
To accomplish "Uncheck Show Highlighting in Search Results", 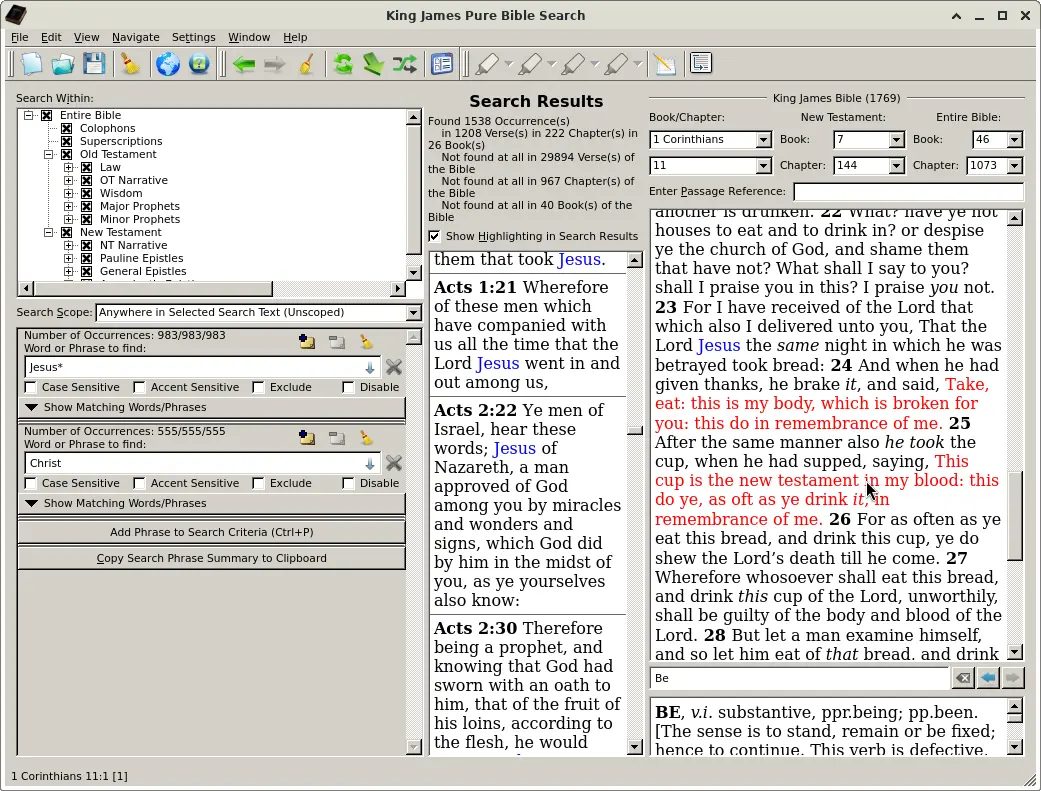I will (x=434, y=236).
